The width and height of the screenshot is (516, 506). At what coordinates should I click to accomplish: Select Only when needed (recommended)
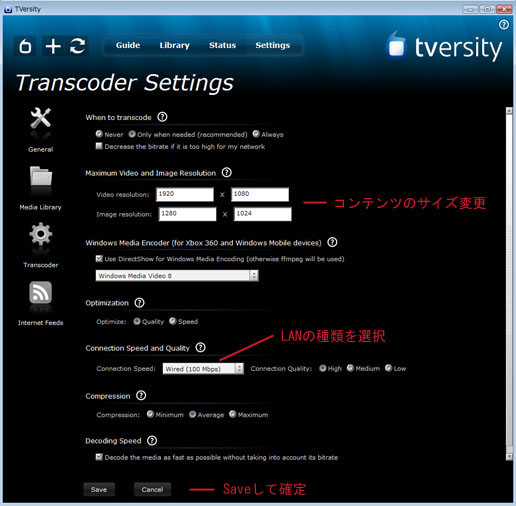(x=132, y=134)
